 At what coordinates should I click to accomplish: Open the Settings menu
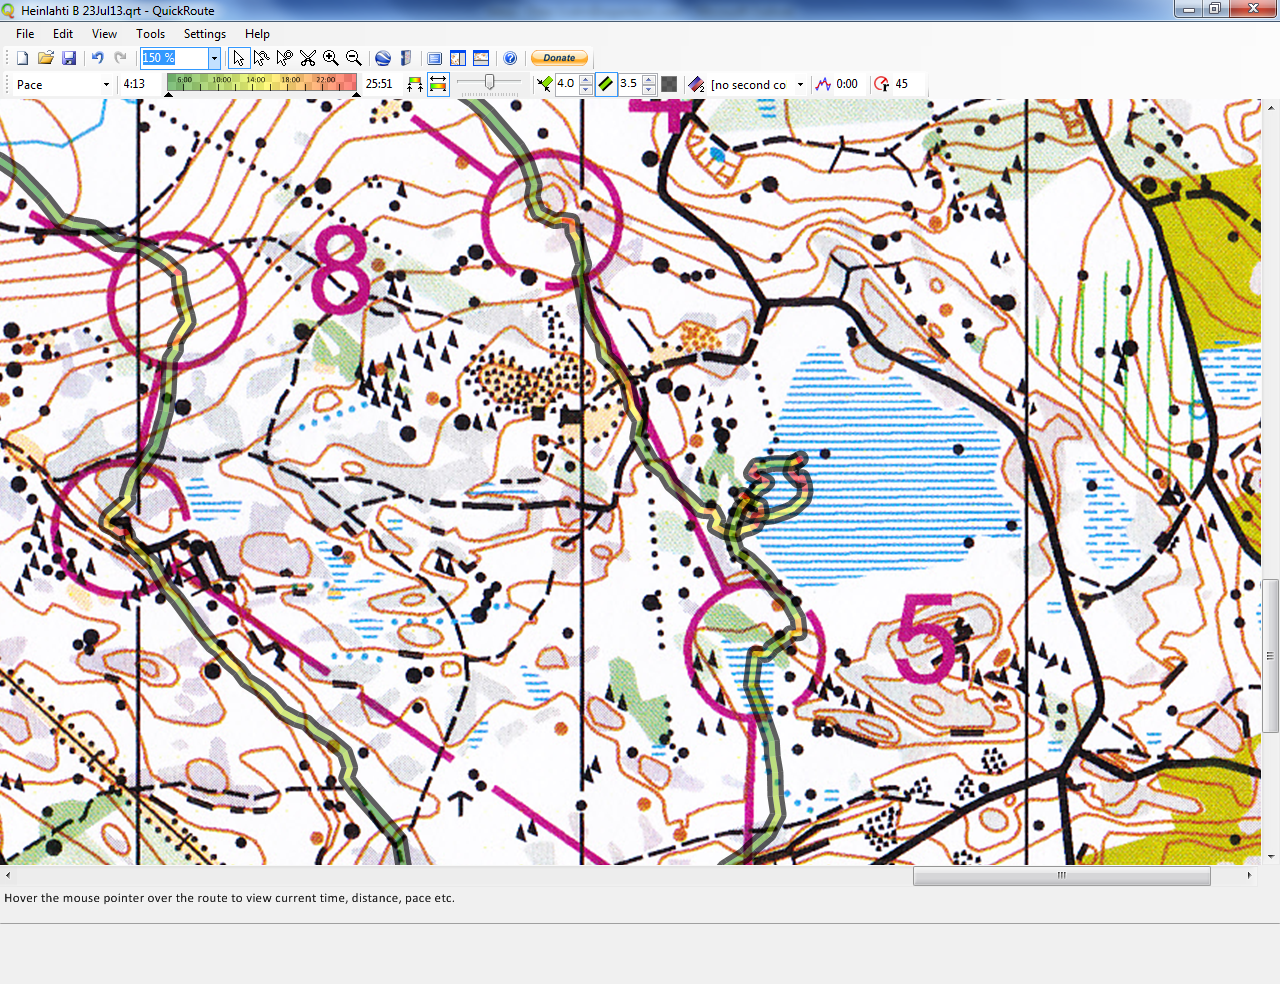click(x=205, y=34)
